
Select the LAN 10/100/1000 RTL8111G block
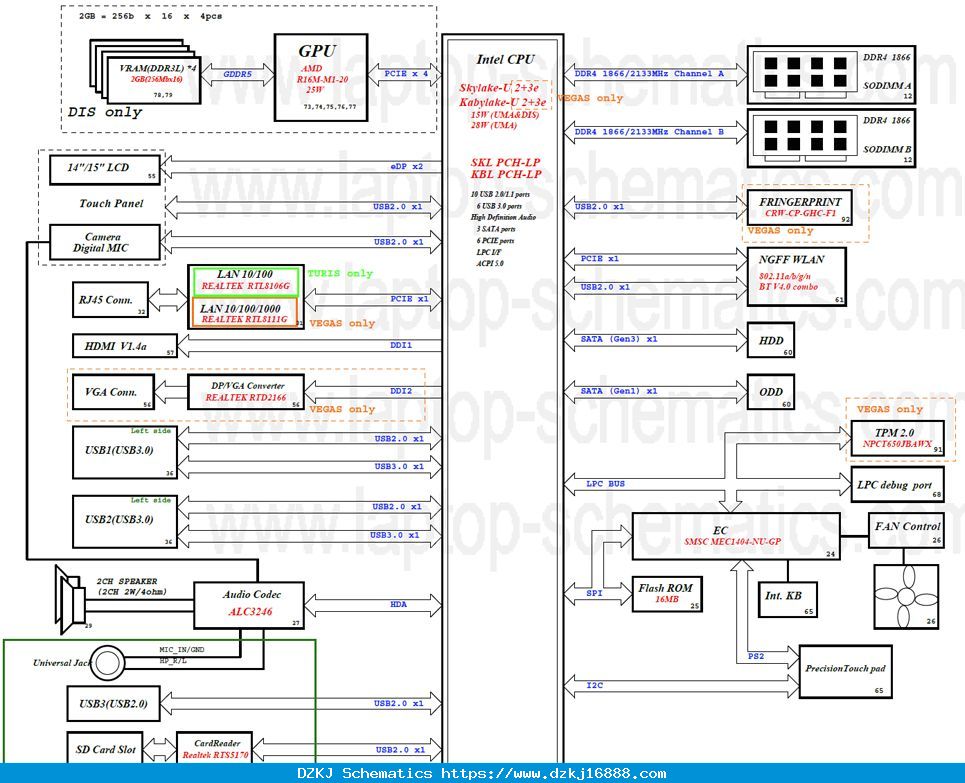coord(246,313)
